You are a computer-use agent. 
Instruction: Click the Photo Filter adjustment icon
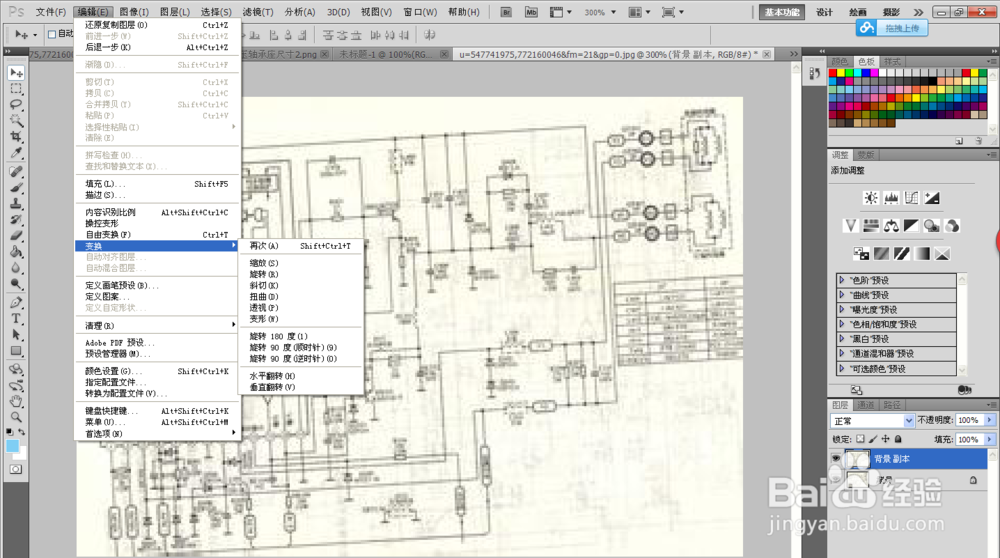coord(932,226)
